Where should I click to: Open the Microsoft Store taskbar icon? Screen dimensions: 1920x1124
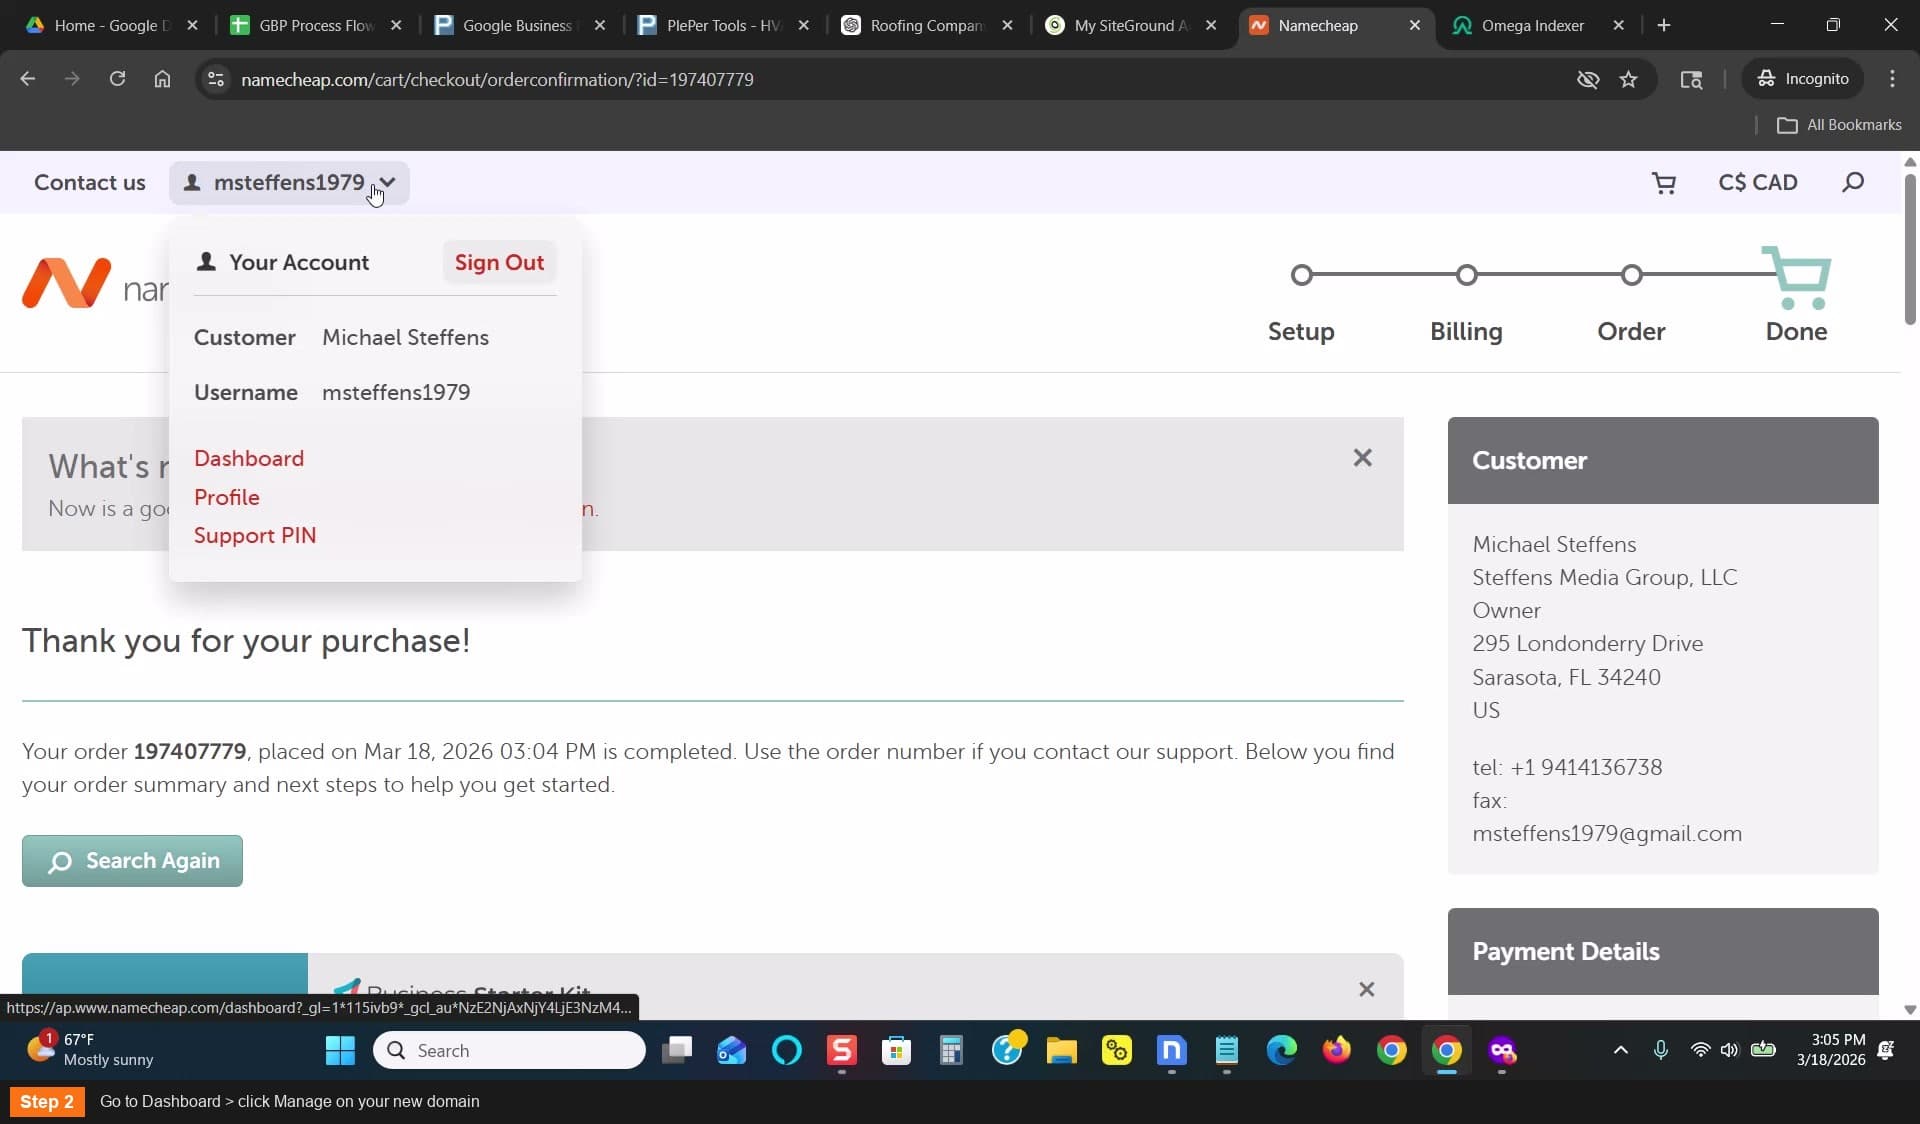pos(896,1050)
